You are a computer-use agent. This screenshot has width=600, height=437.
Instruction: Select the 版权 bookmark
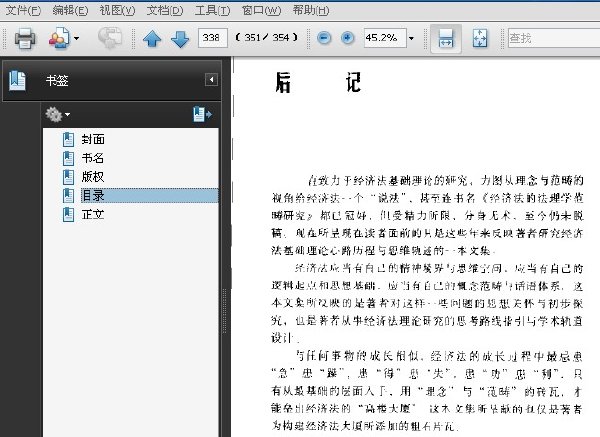pyautogui.click(x=93, y=176)
